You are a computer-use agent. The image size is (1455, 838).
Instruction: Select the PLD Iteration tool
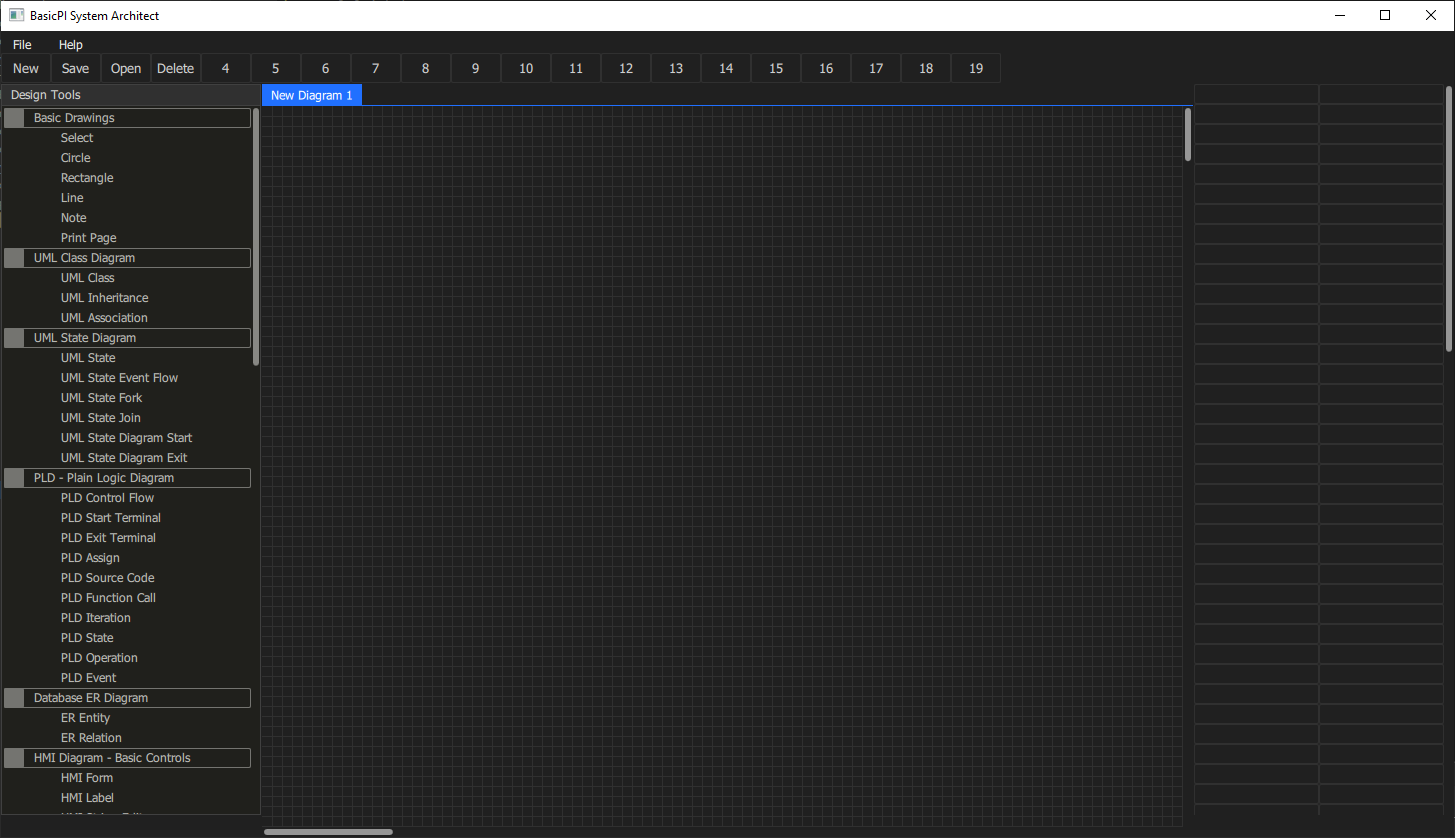pyautogui.click(x=96, y=618)
